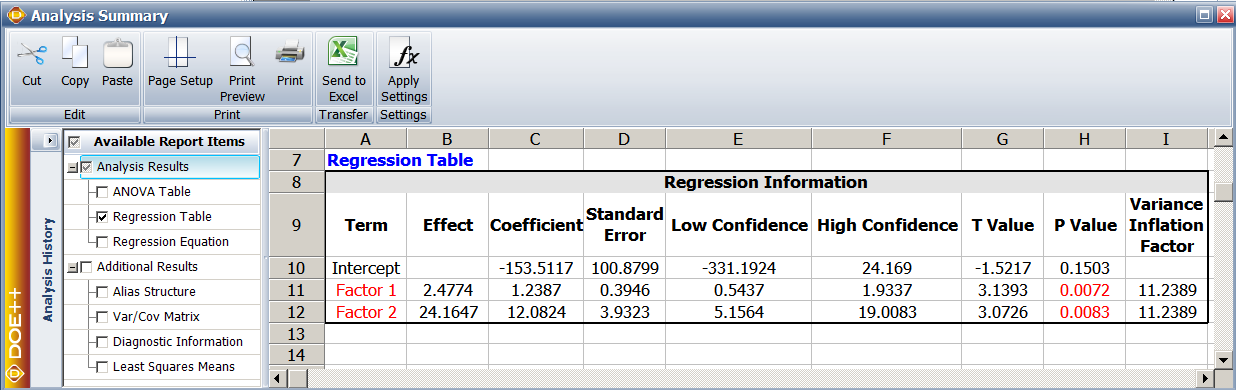Image resolution: width=1236 pixels, height=390 pixels.
Task: Collapse the Additional Results tree node
Action: coord(72,268)
